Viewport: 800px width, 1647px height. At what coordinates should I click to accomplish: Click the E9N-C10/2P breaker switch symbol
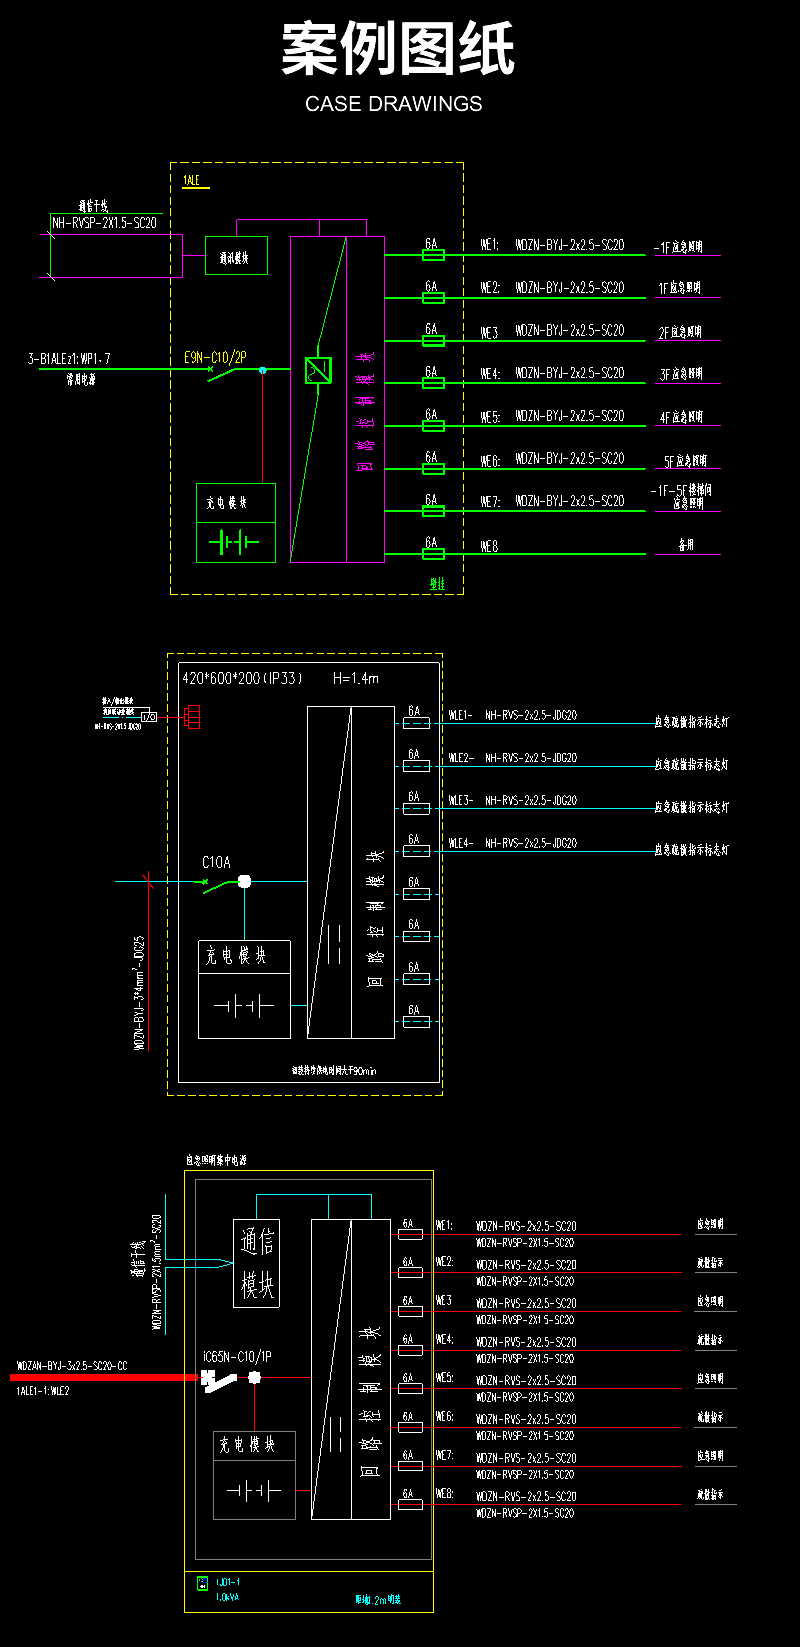pos(225,372)
